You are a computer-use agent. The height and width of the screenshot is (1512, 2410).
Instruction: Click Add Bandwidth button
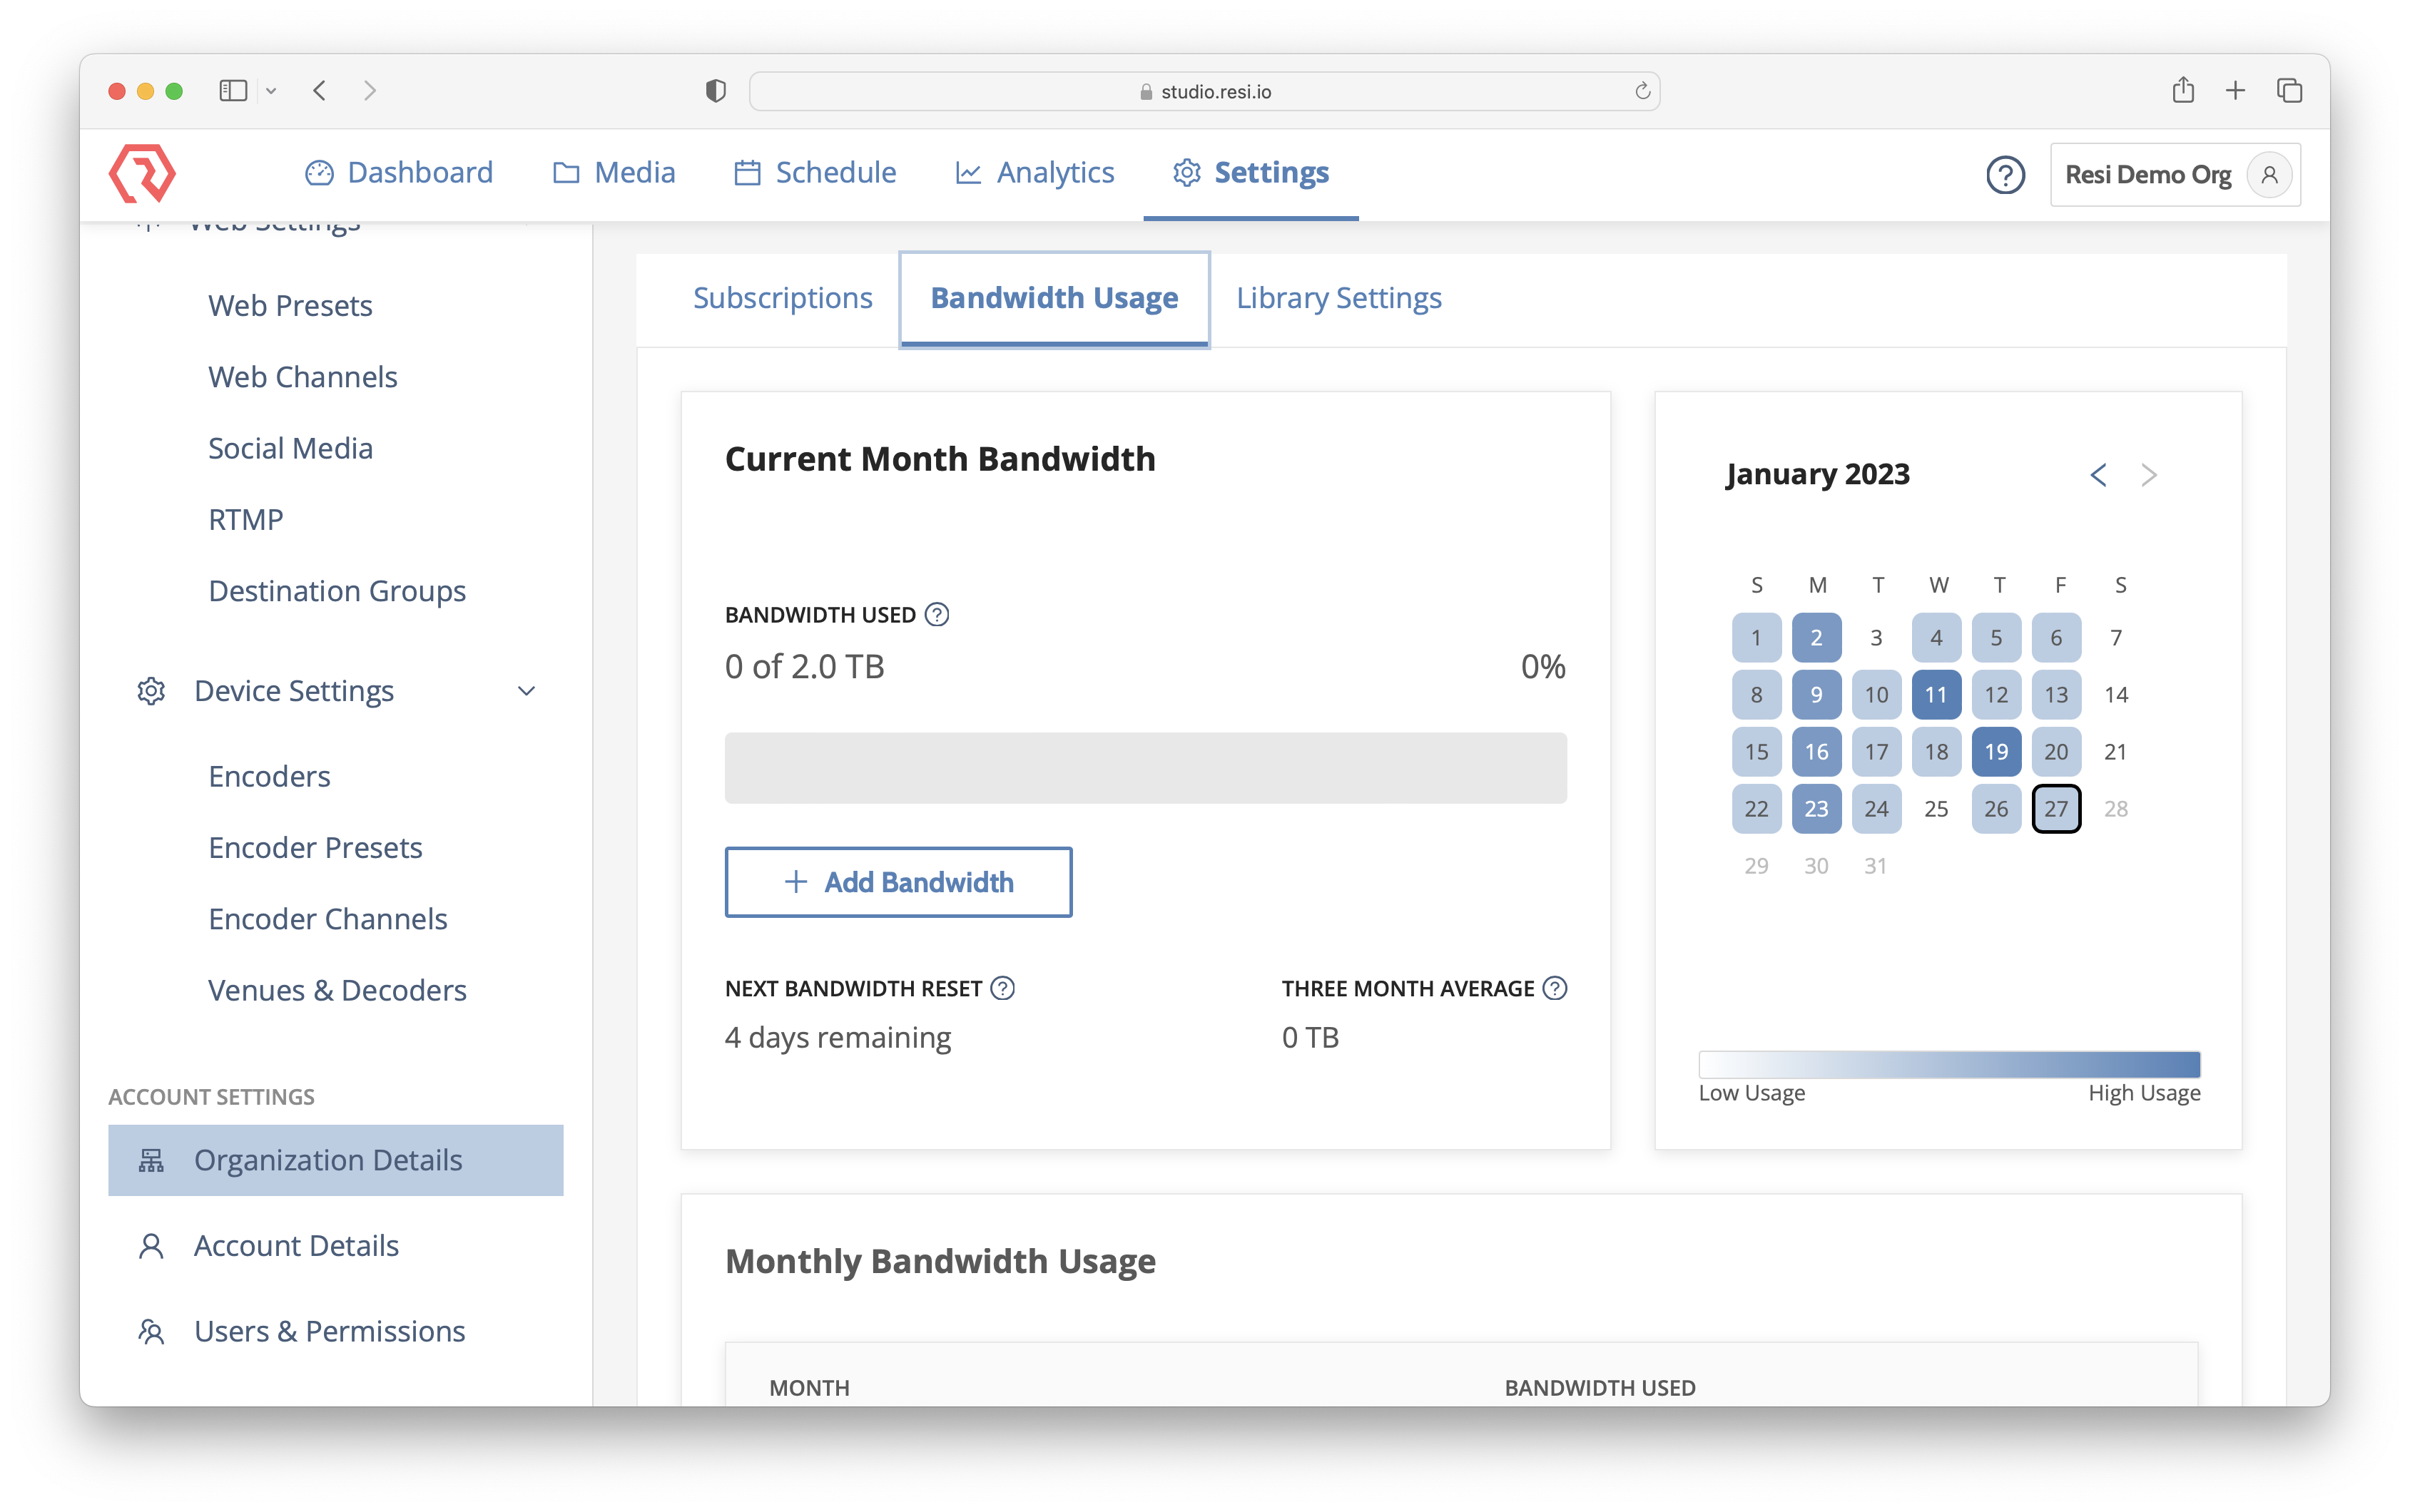pos(898,882)
